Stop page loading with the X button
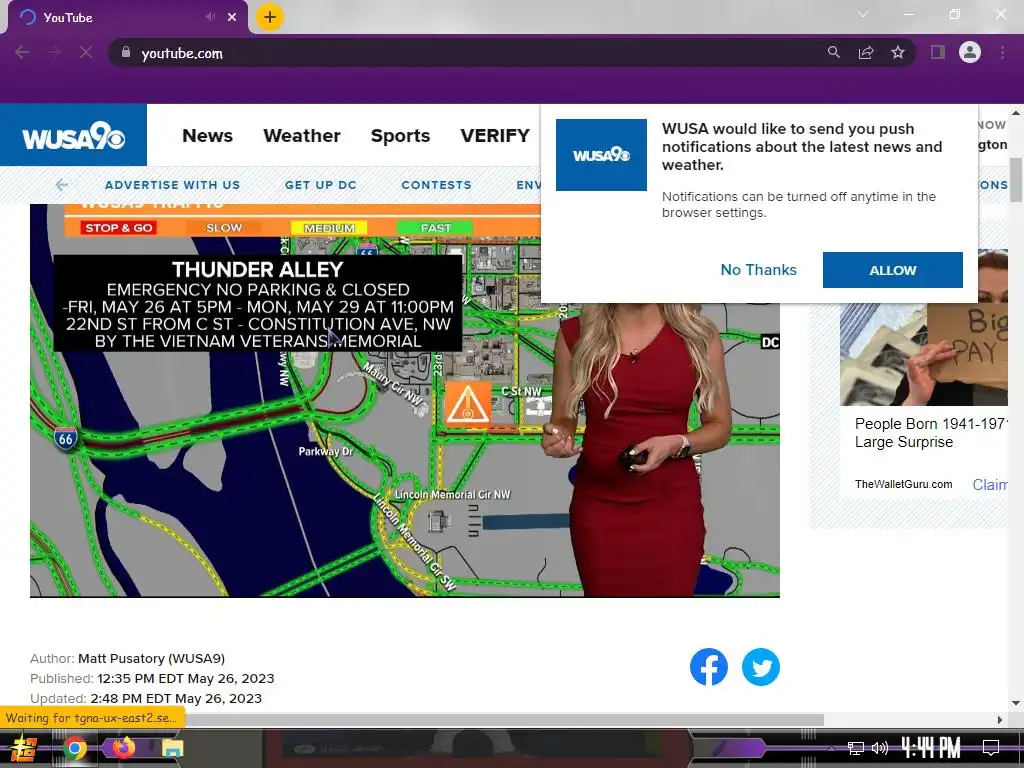Viewport: 1024px width, 768px height. pos(86,52)
